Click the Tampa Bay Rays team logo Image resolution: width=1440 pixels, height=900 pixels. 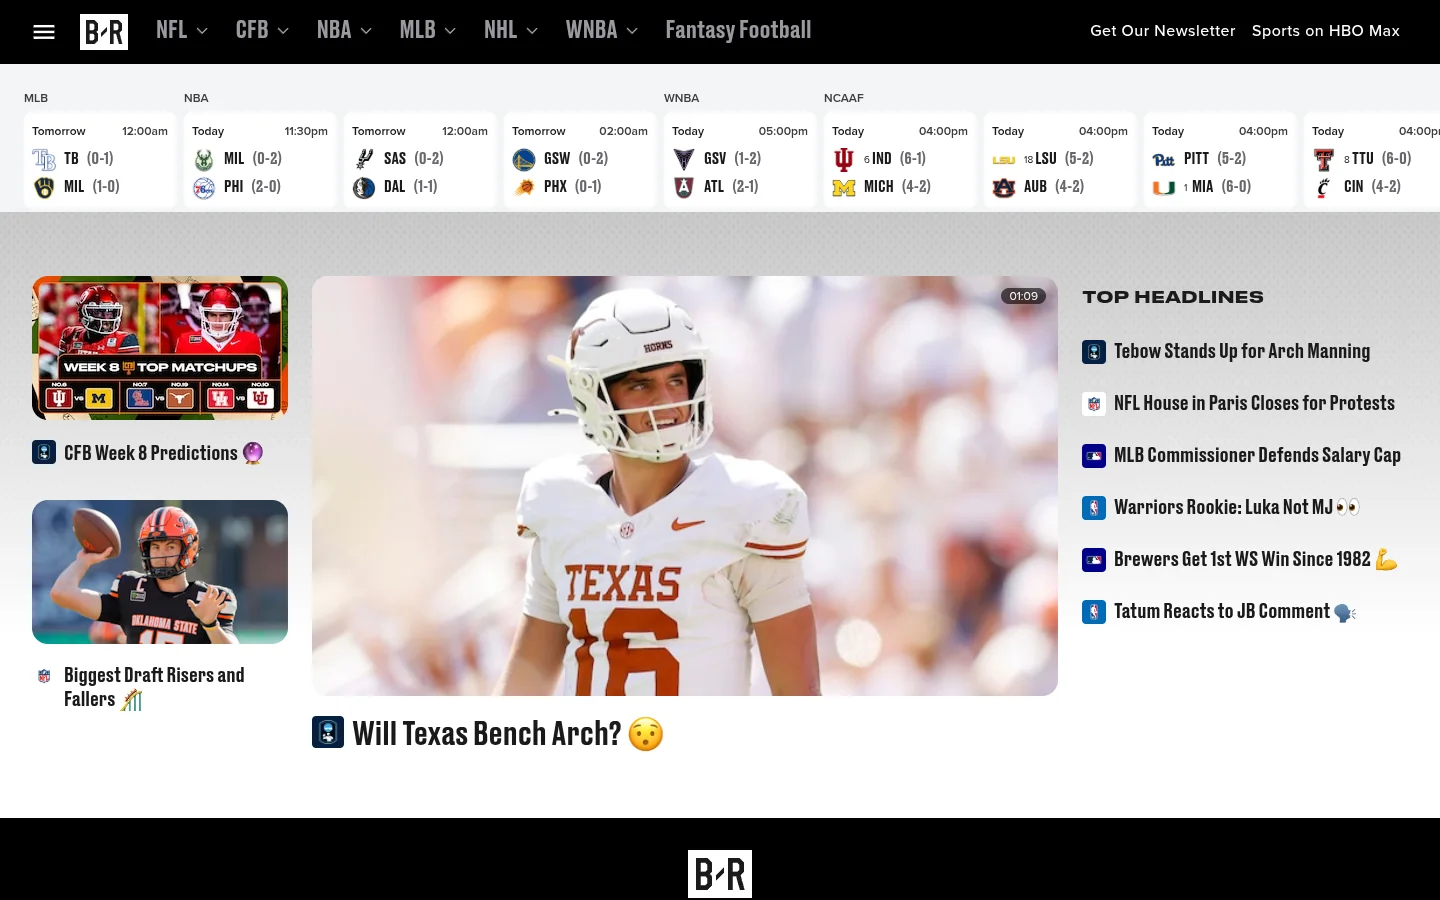pos(44,159)
